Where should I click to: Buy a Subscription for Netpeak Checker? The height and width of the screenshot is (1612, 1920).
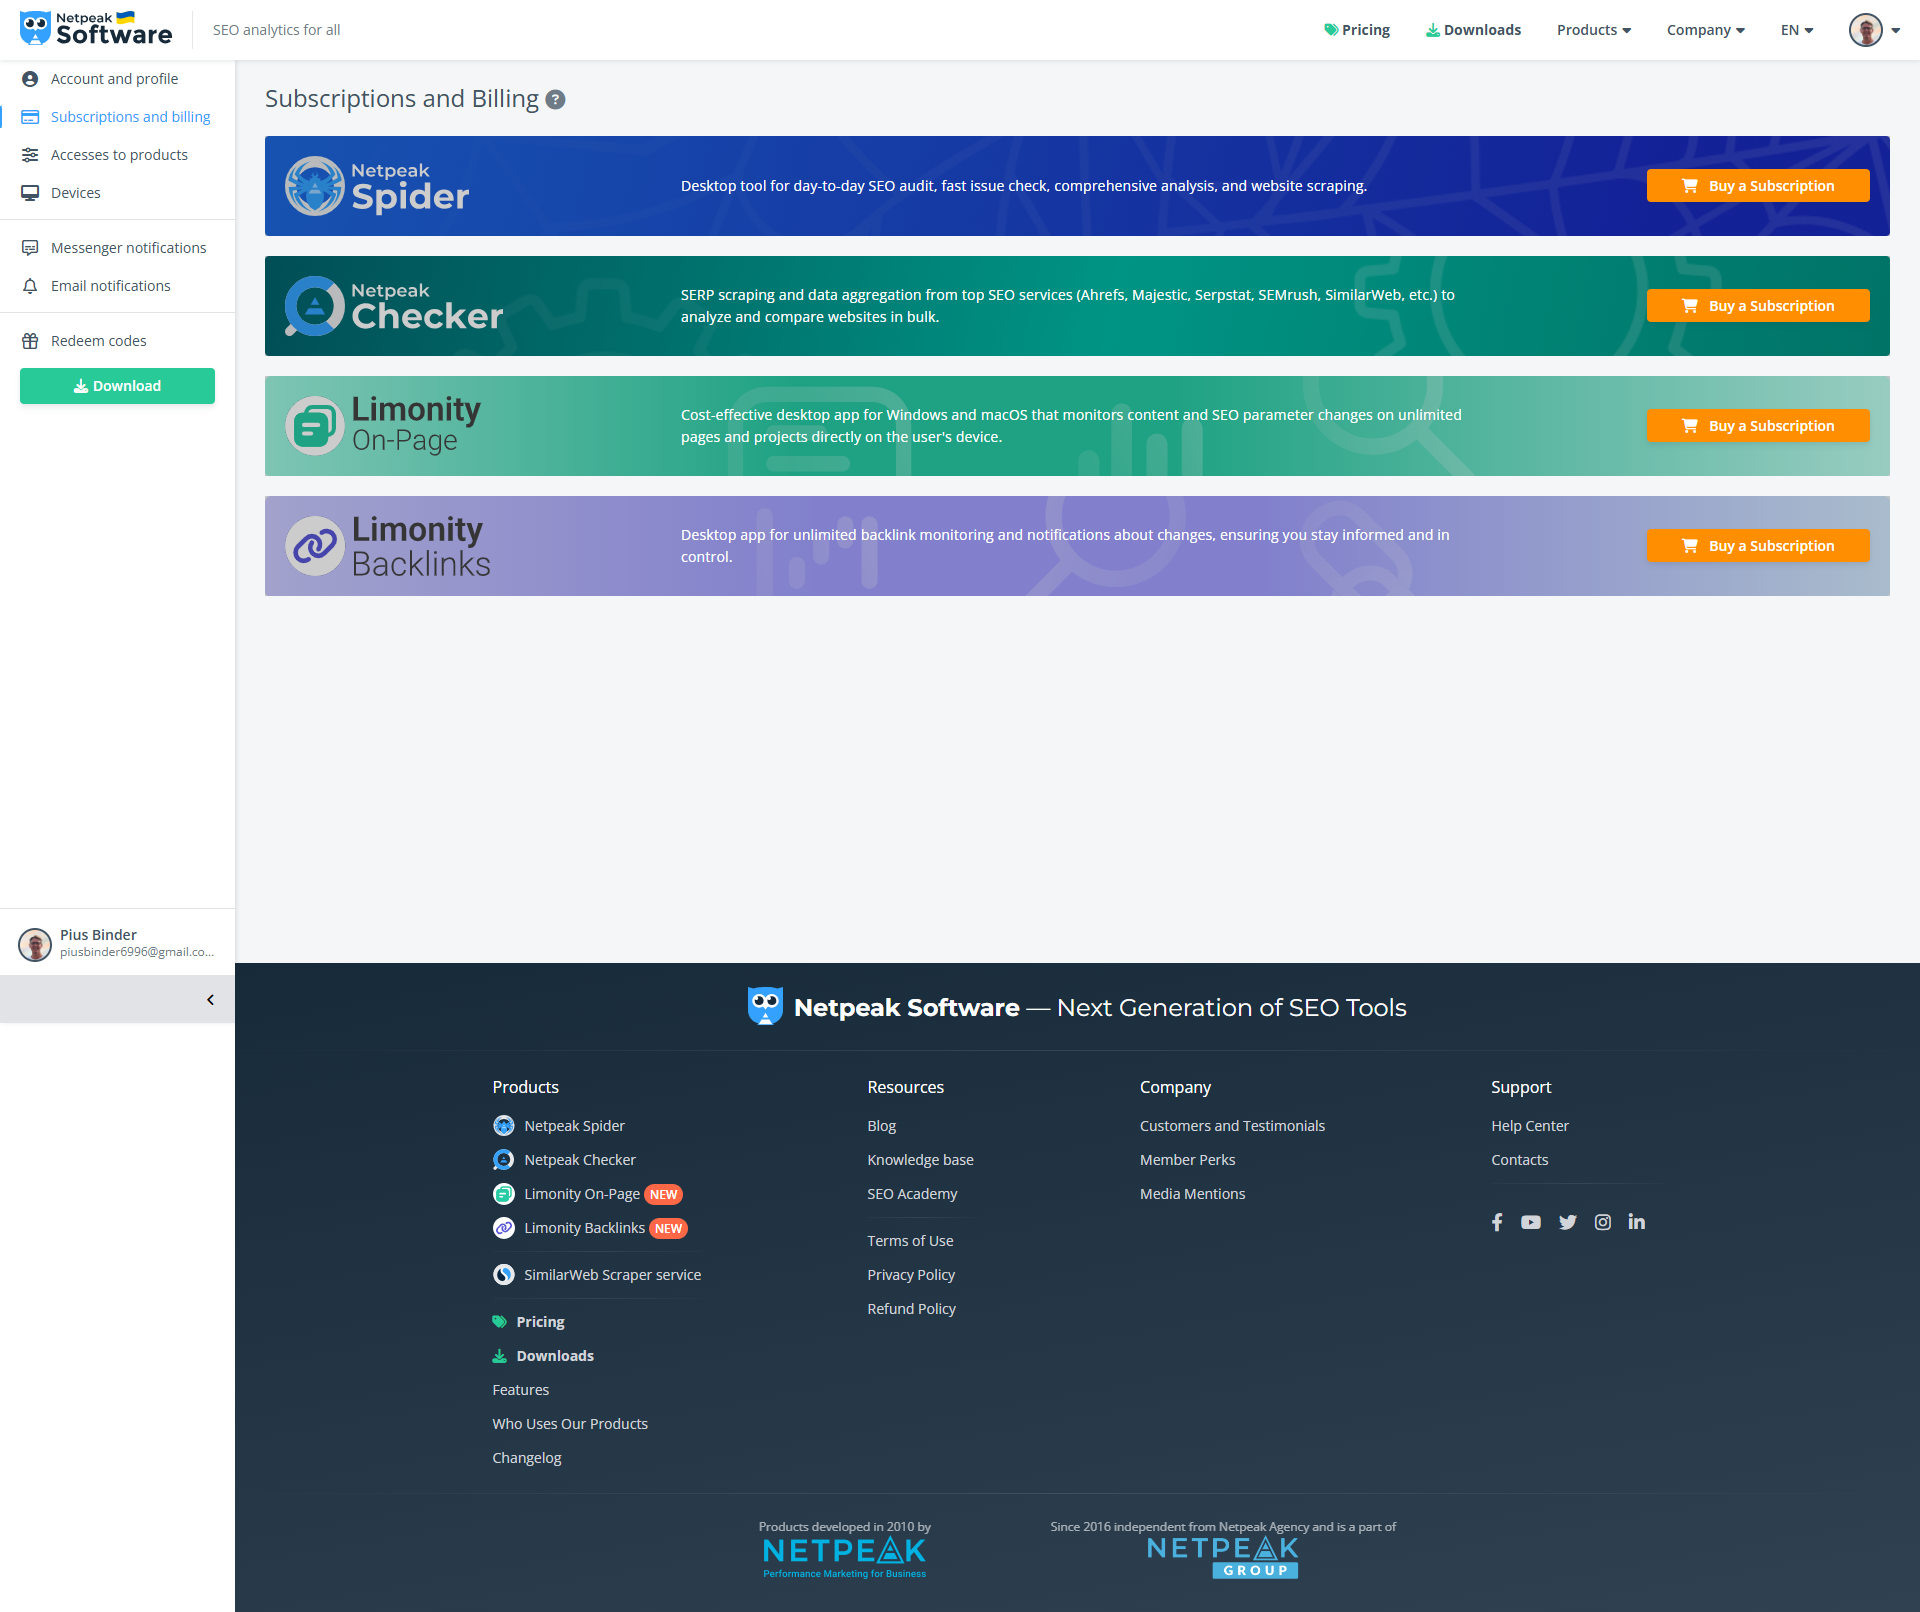pyautogui.click(x=1757, y=306)
